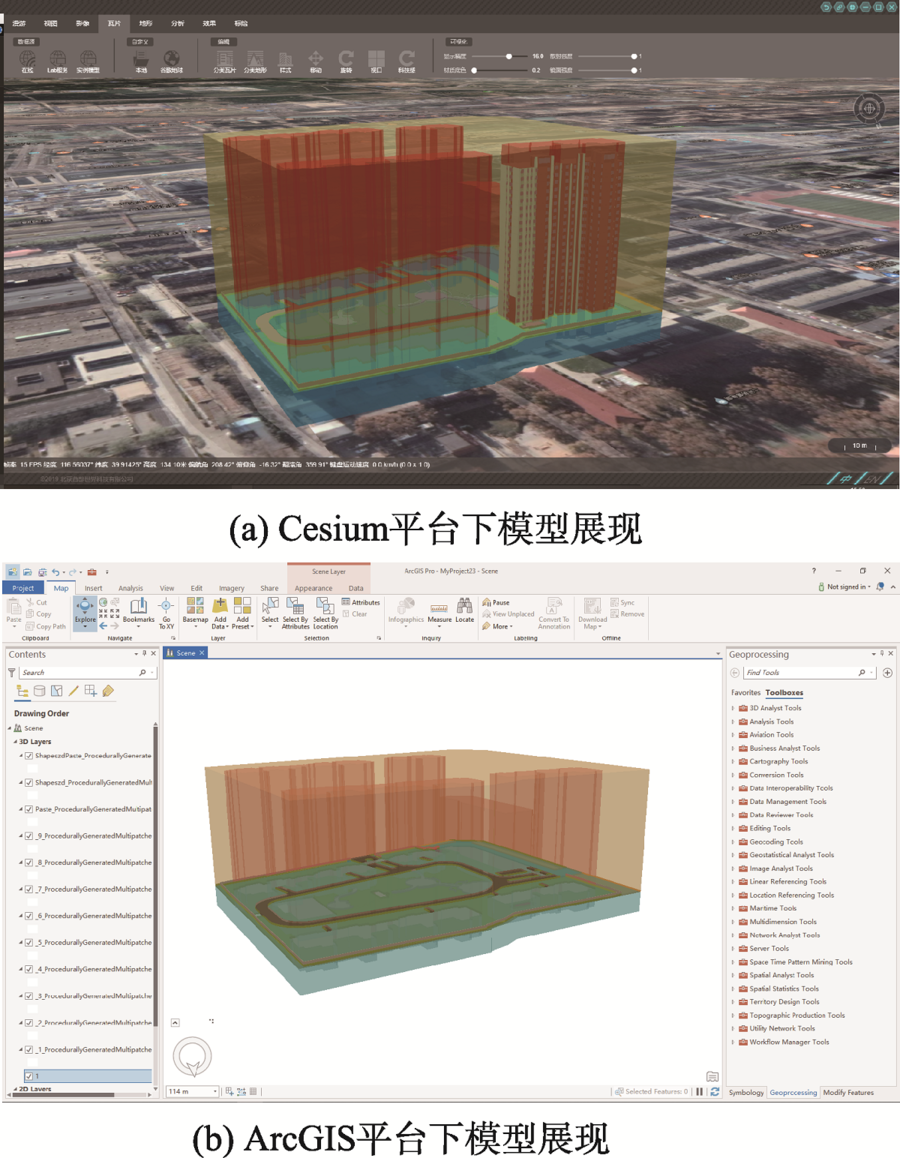Switch Contents to List By Labeling icon
The width and height of the screenshot is (900, 1158).
(x=108, y=691)
